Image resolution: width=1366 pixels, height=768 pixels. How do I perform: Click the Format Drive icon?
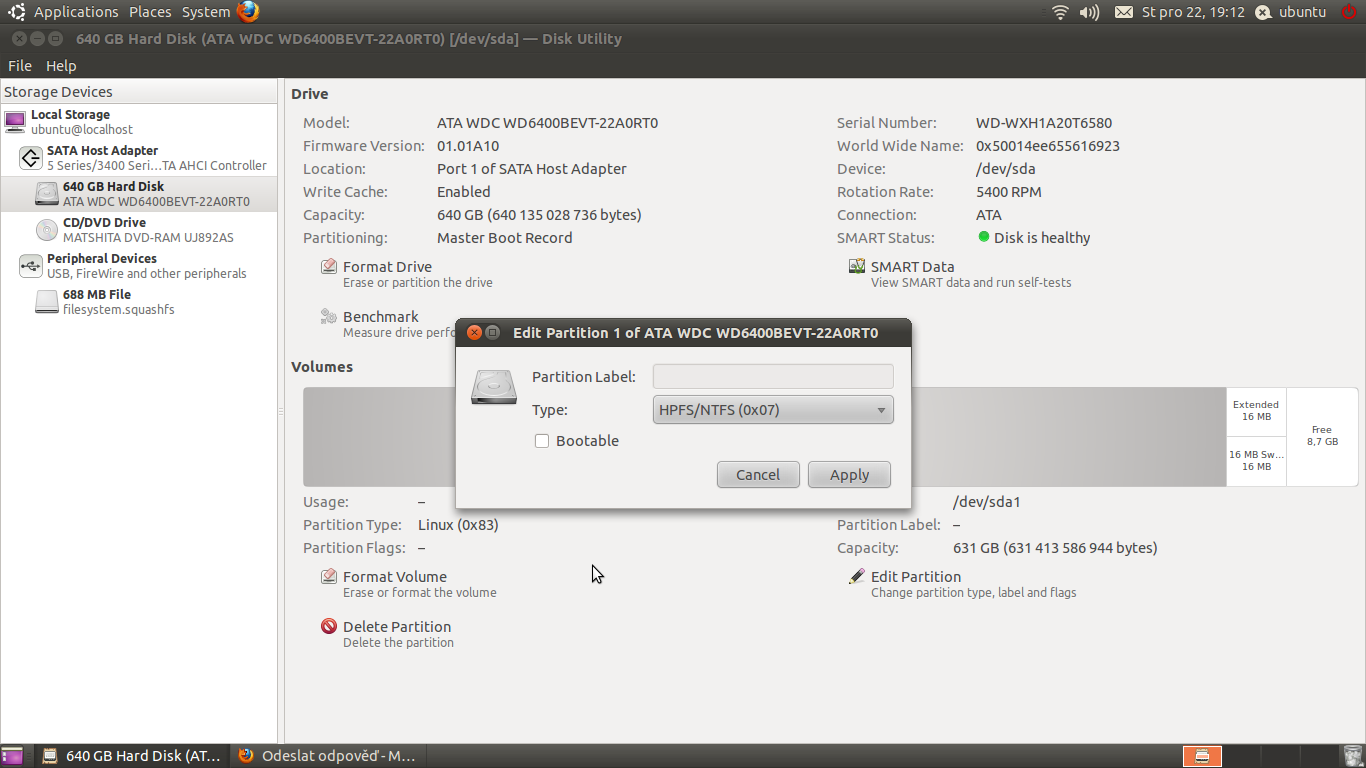[328, 267]
